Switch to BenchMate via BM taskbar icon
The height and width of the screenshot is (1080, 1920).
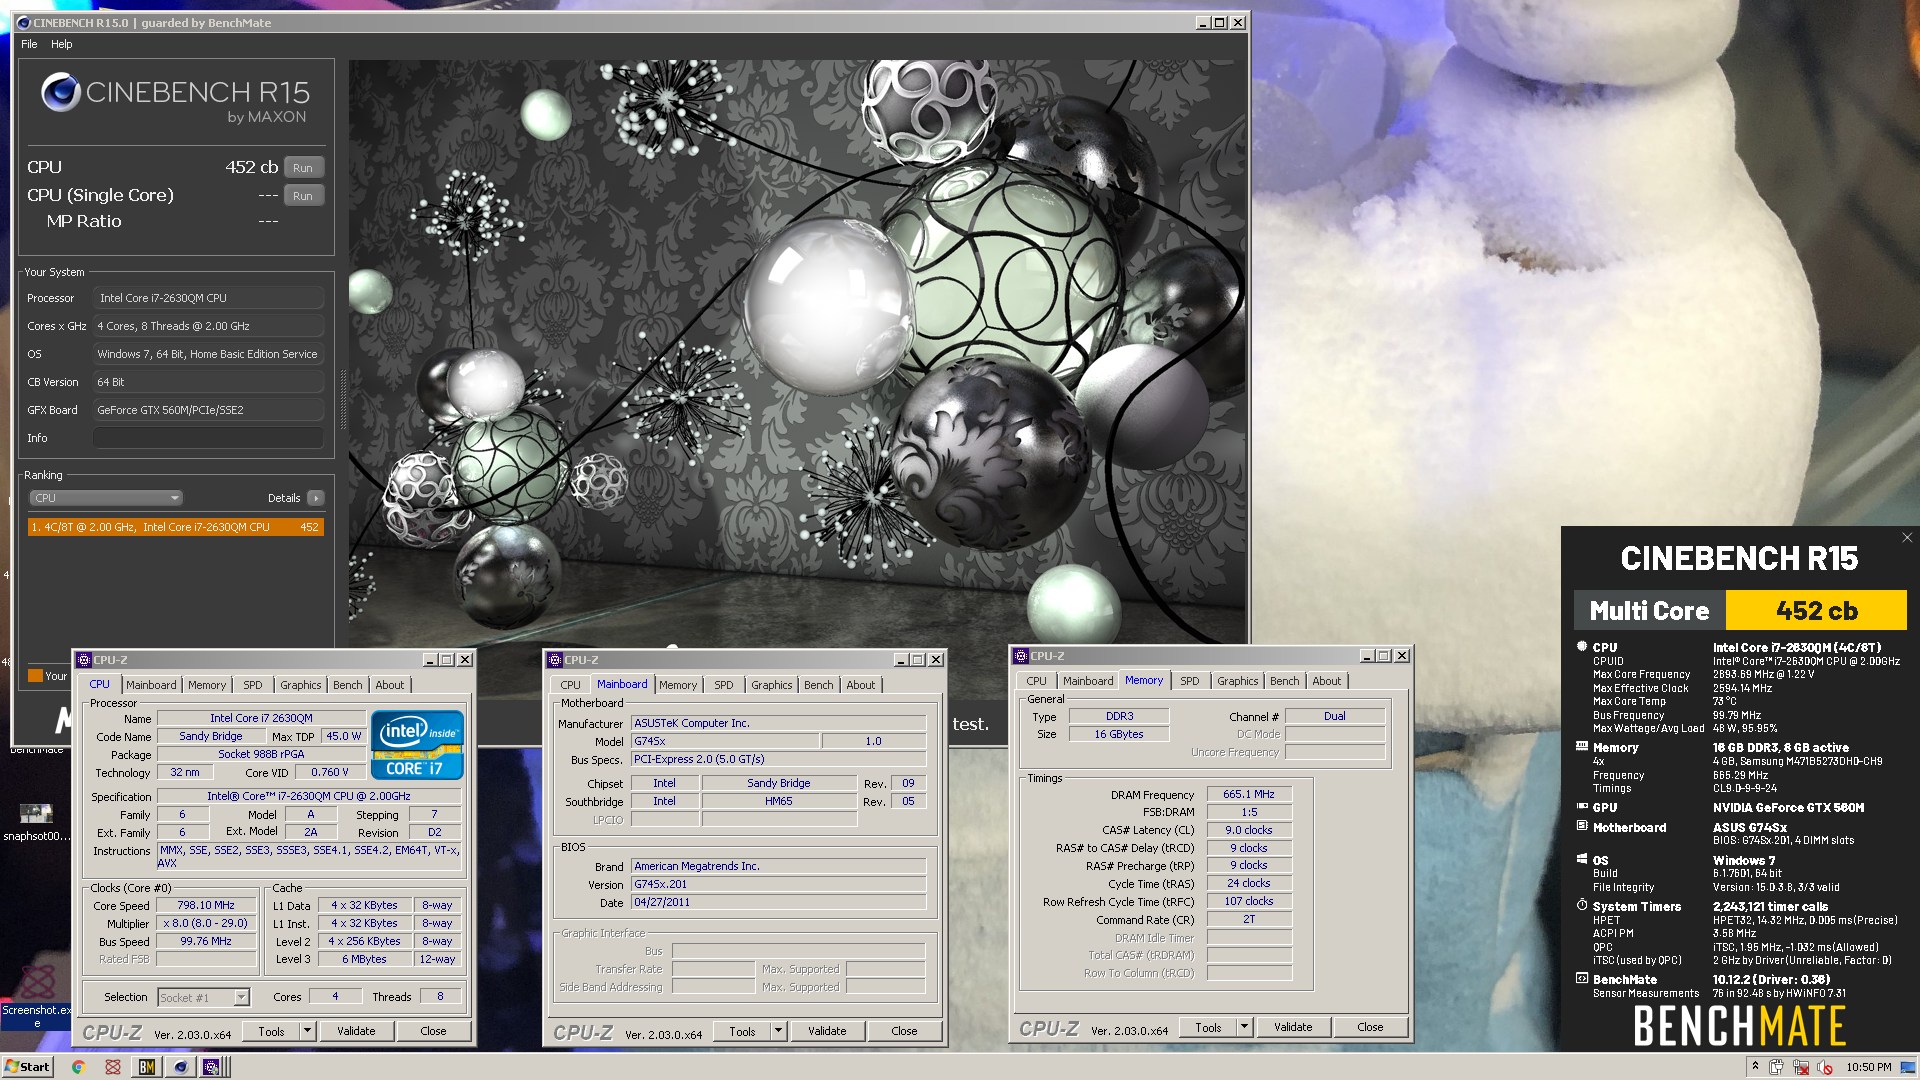(147, 1067)
